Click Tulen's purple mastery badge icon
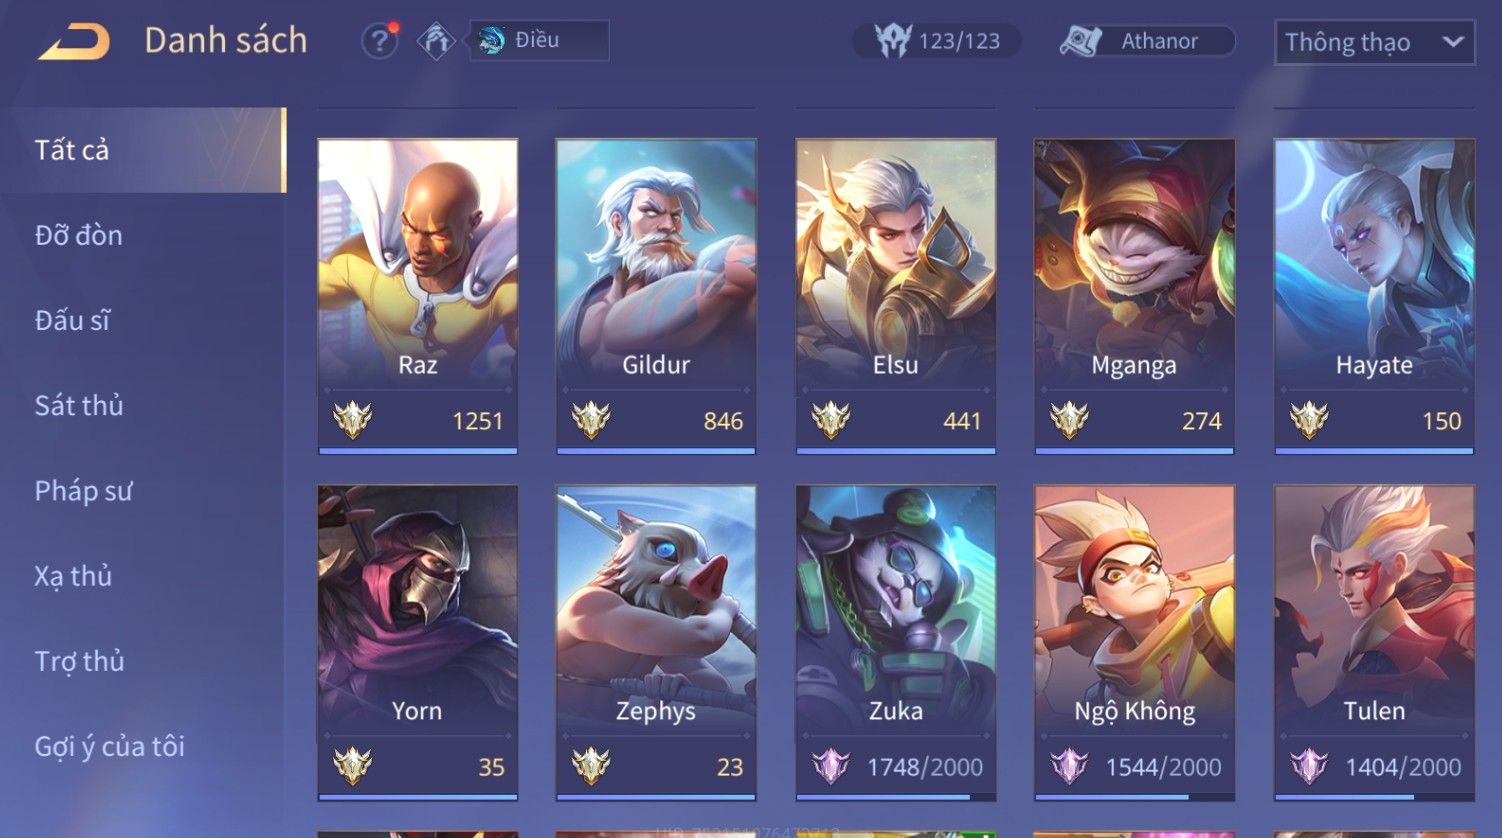The height and width of the screenshot is (838, 1502). (x=1308, y=767)
